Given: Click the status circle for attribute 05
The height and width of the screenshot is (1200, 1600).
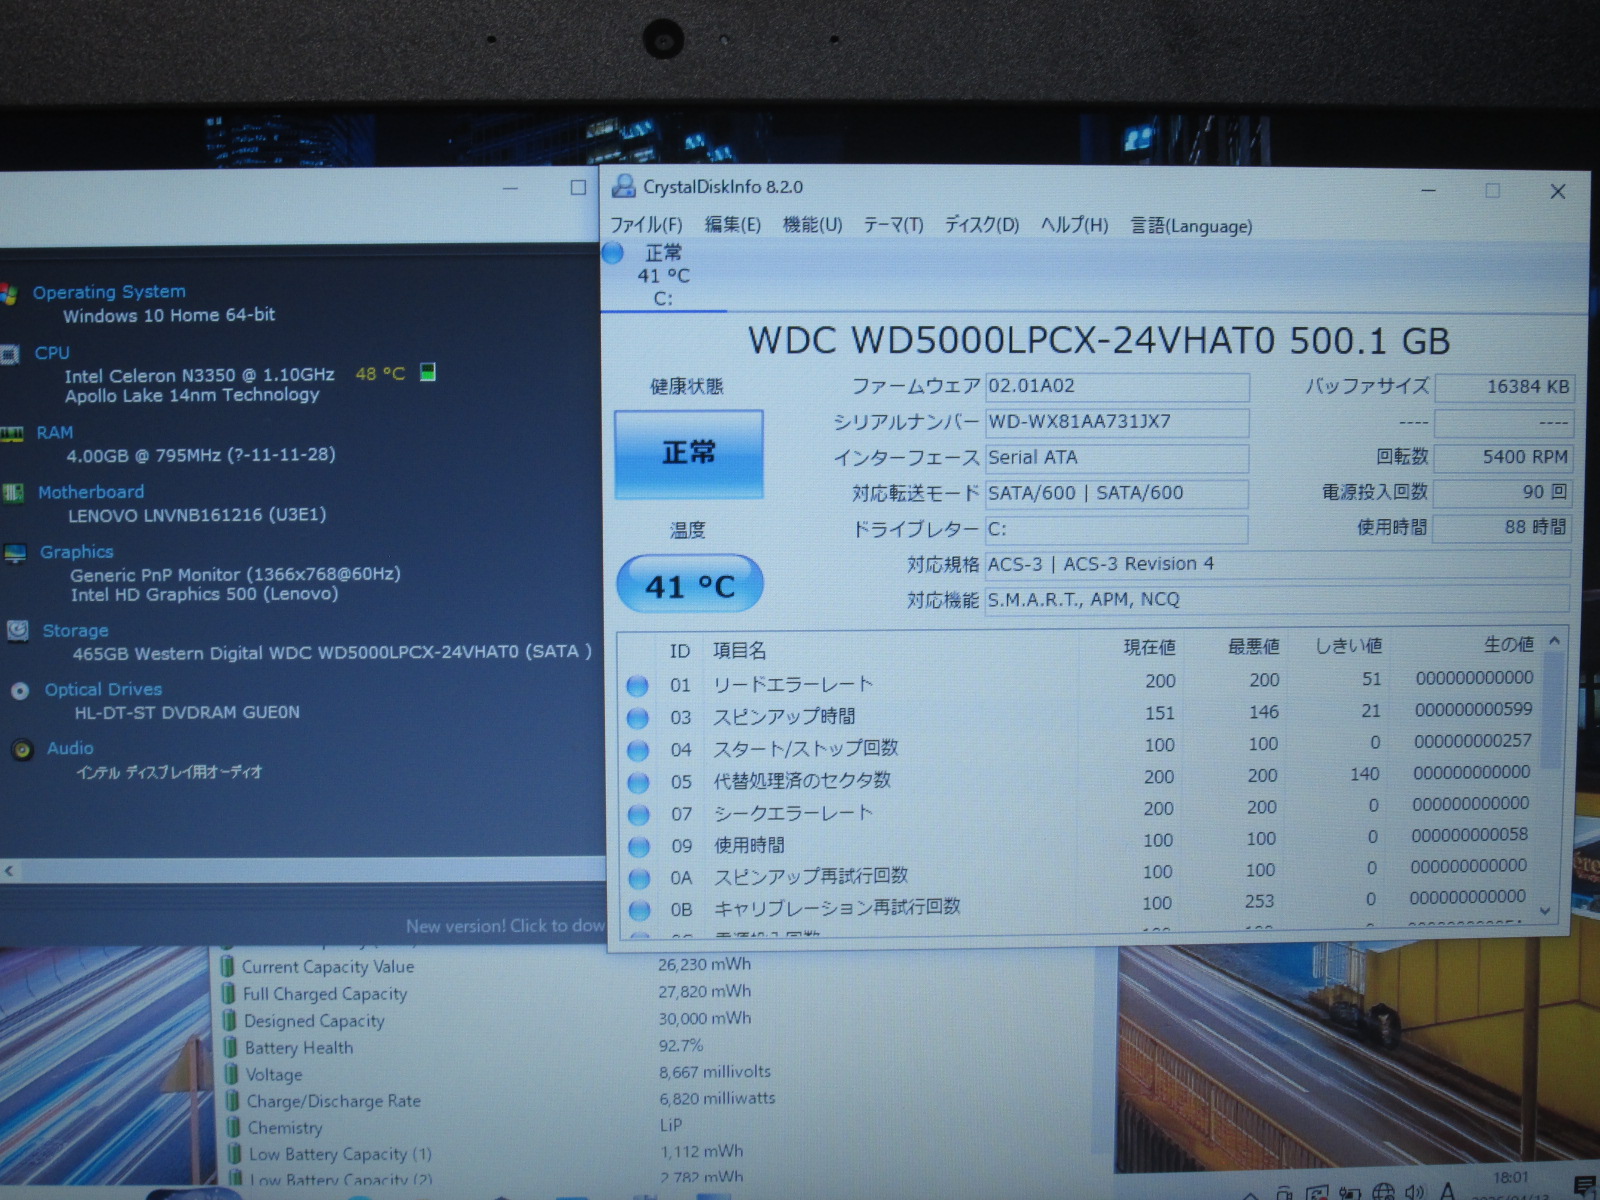Looking at the screenshot, I should (x=638, y=782).
